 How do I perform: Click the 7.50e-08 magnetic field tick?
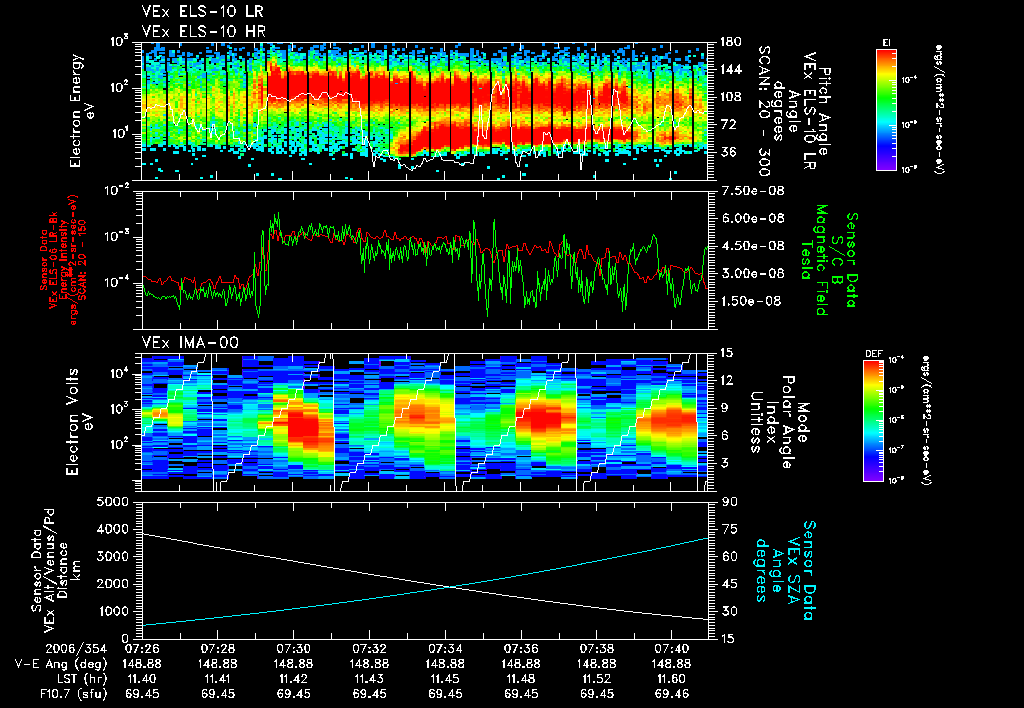pyautogui.click(x=752, y=191)
